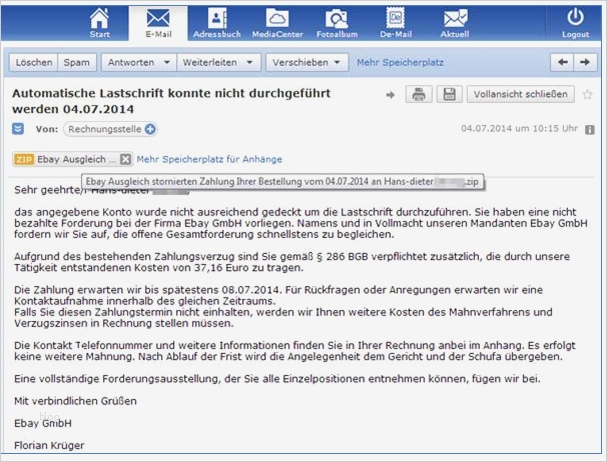This screenshot has height=462, width=607.
Task: Click the small forward arrow beside the subject
Action: point(390,94)
